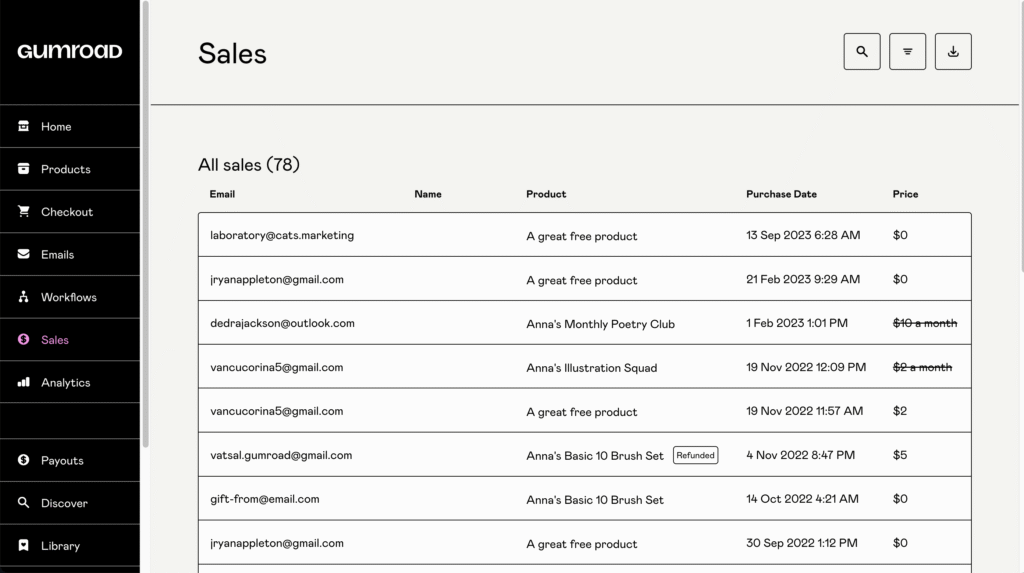This screenshot has width=1024, height=573.
Task: Open Payouts in the sidebar
Action: point(62,461)
